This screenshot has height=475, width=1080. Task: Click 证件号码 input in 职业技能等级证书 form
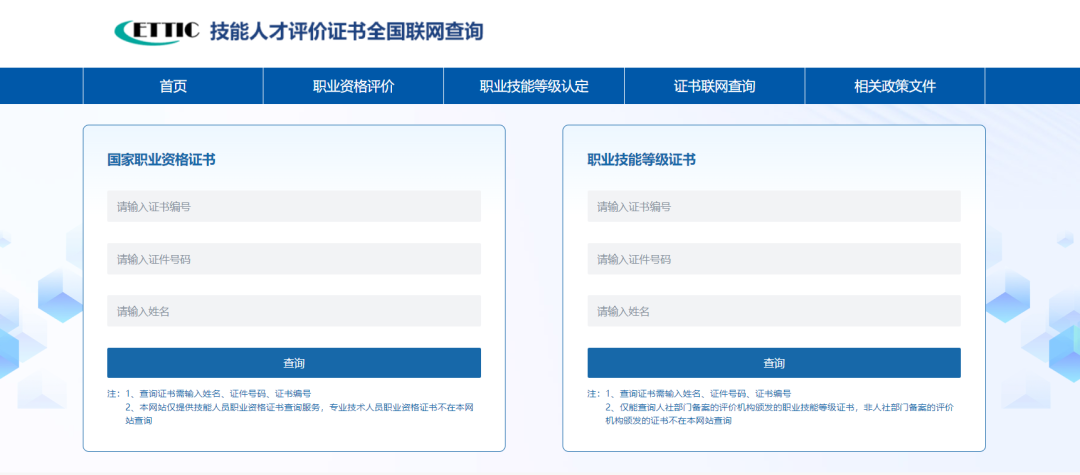click(774, 259)
